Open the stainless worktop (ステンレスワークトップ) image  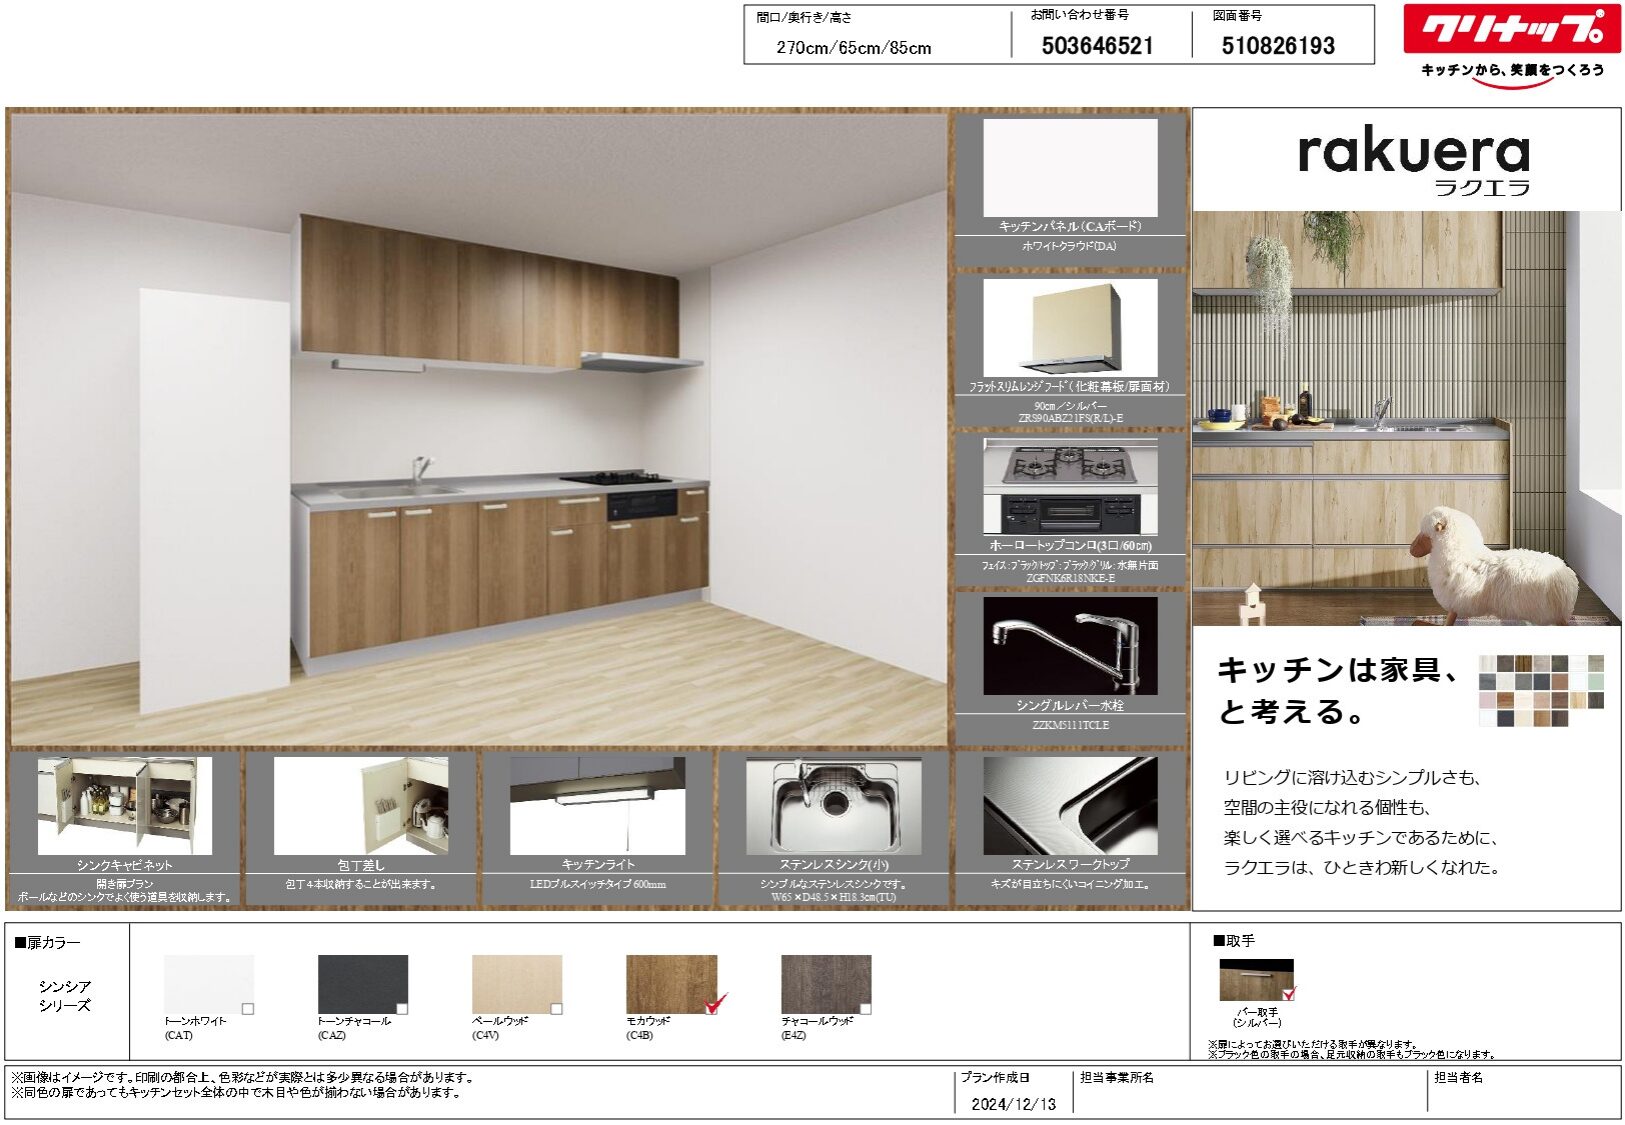point(1070,805)
